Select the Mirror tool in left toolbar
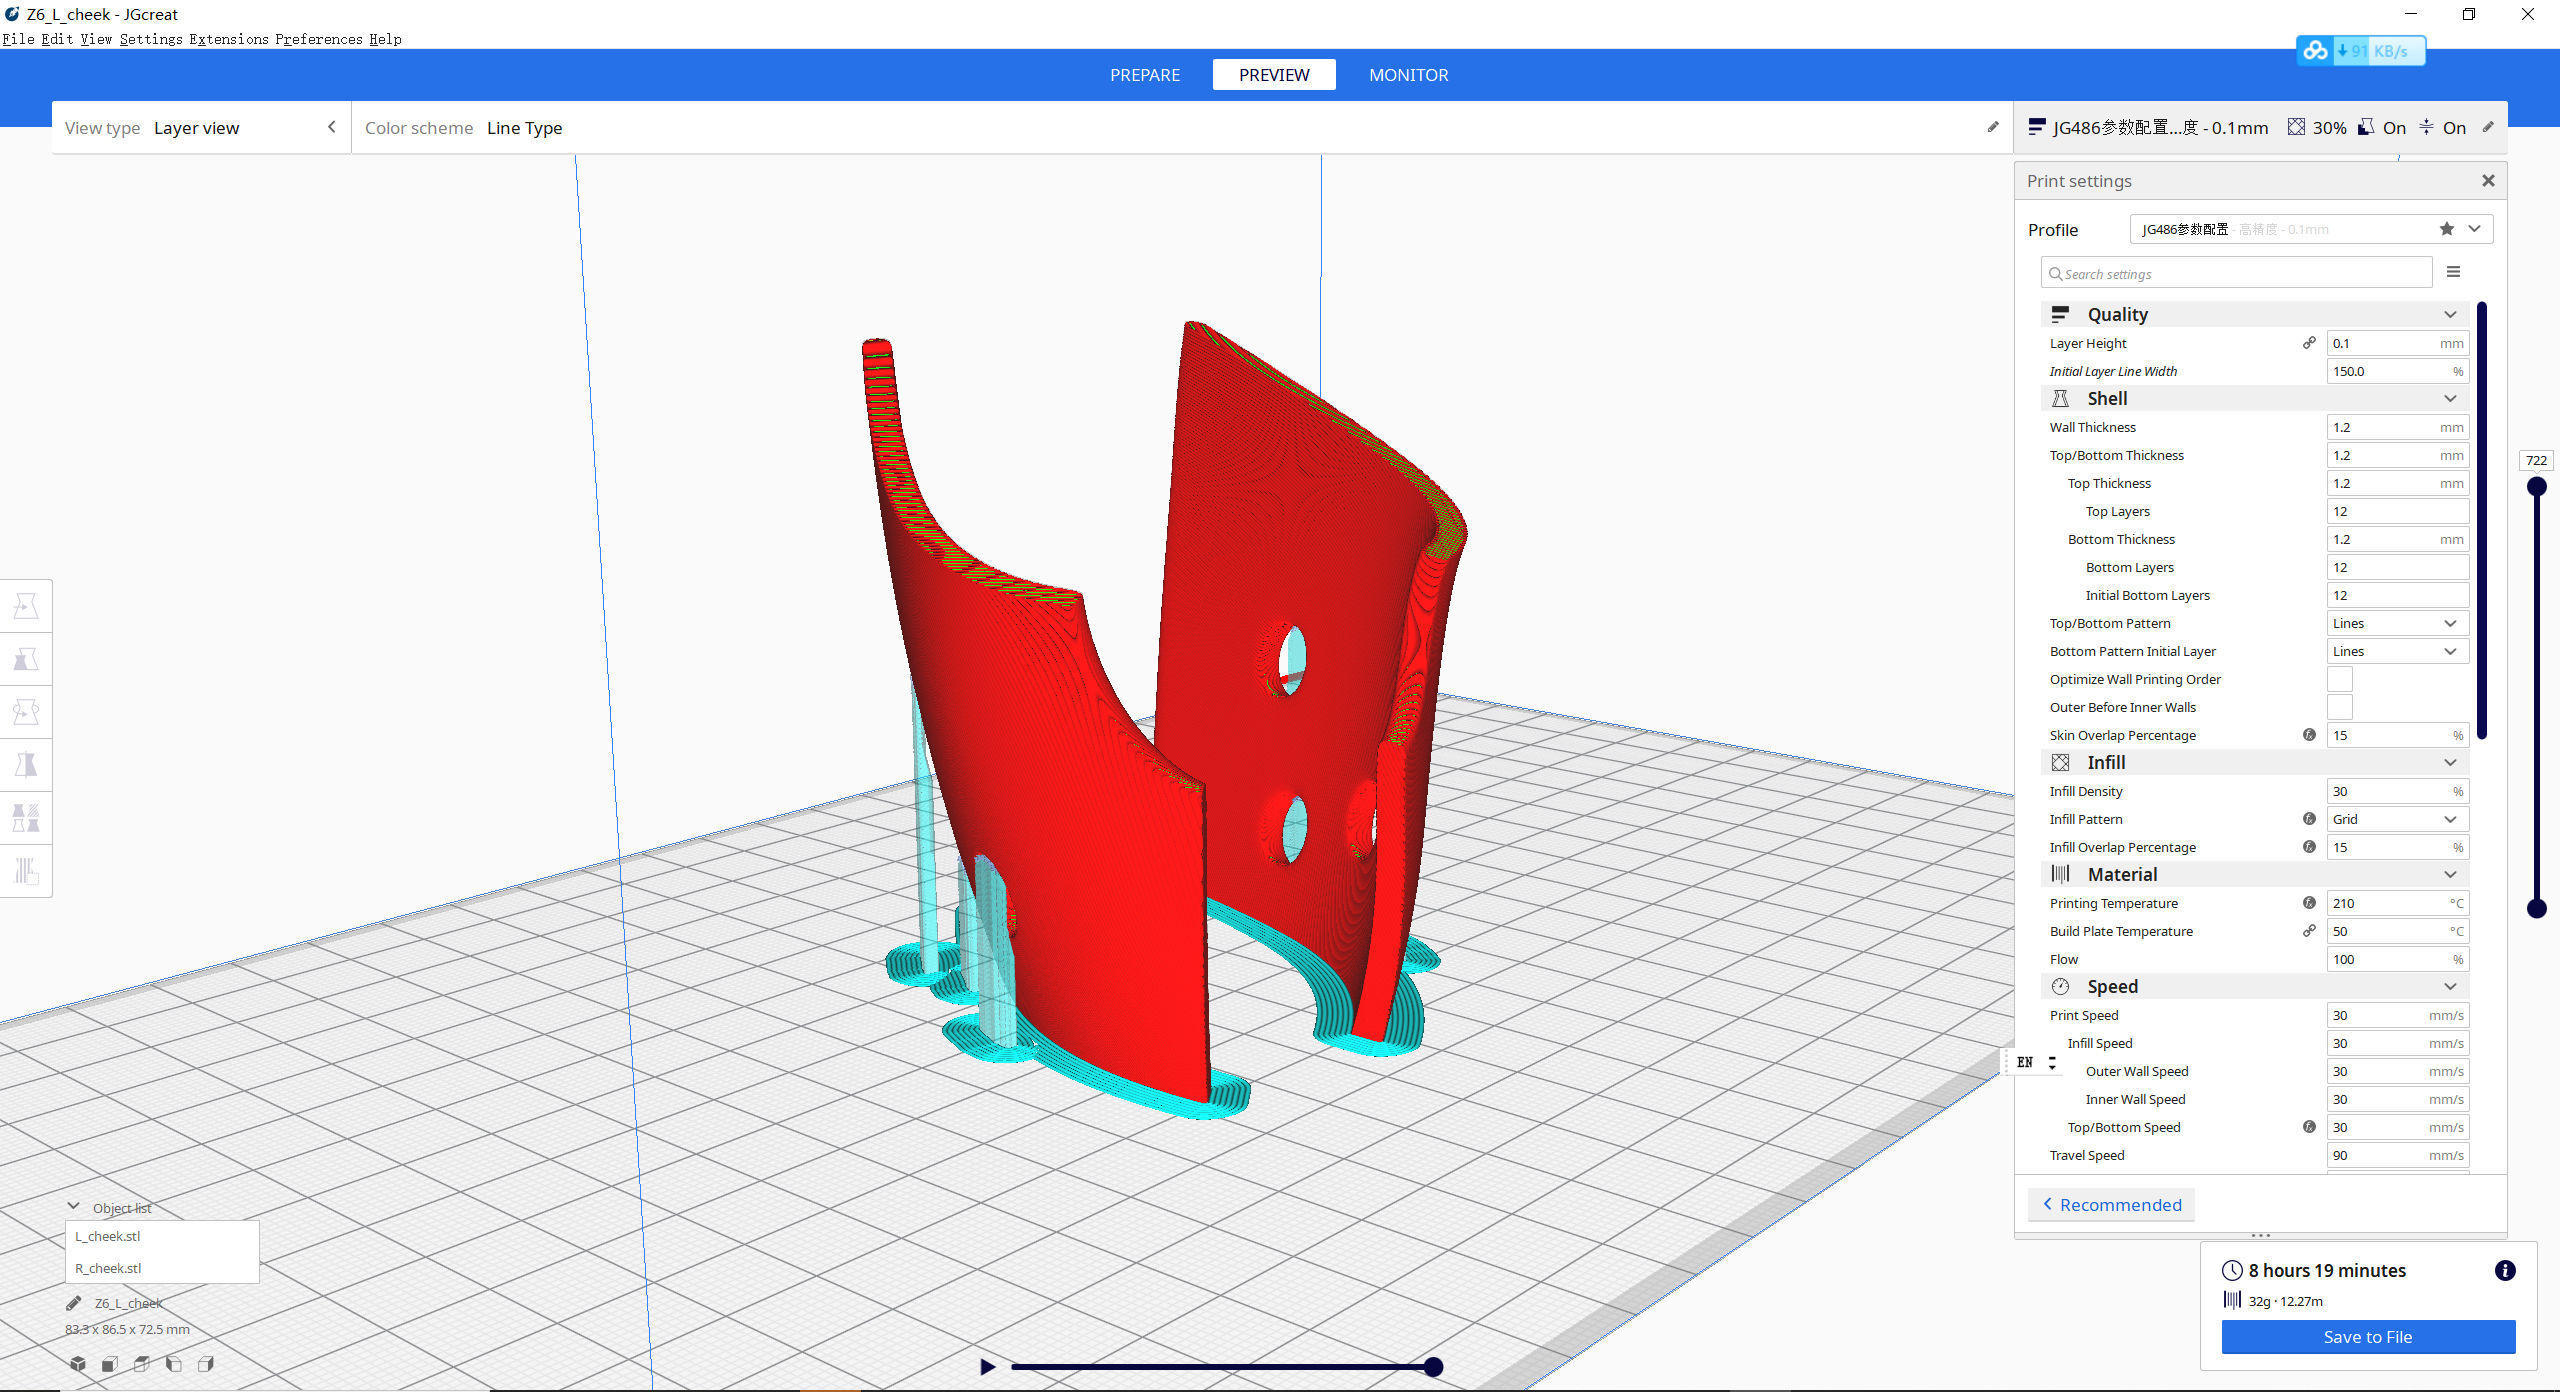Image resolution: width=2560 pixels, height=1392 pixels. [x=26, y=765]
